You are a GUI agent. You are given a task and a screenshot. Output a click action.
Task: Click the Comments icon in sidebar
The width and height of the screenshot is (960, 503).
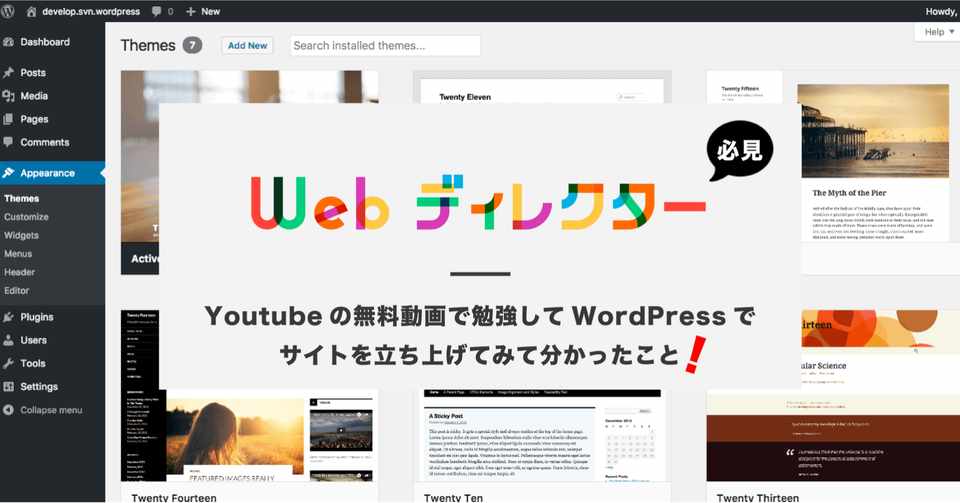8,143
